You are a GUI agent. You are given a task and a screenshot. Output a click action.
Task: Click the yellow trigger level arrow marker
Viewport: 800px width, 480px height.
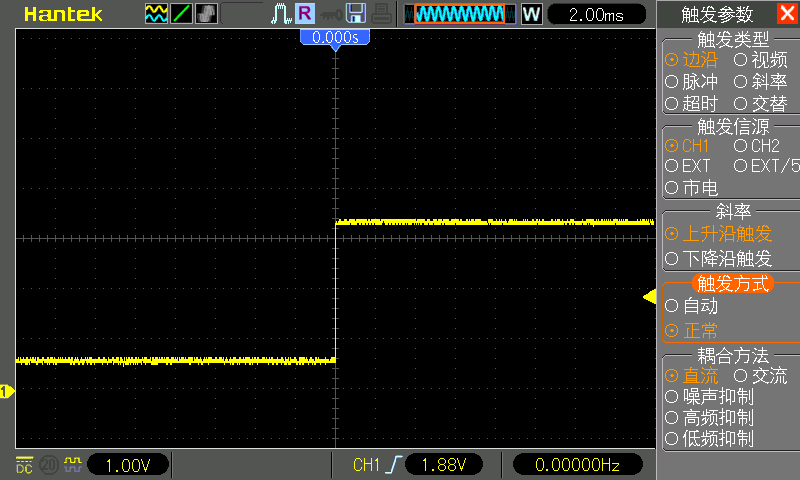click(648, 297)
